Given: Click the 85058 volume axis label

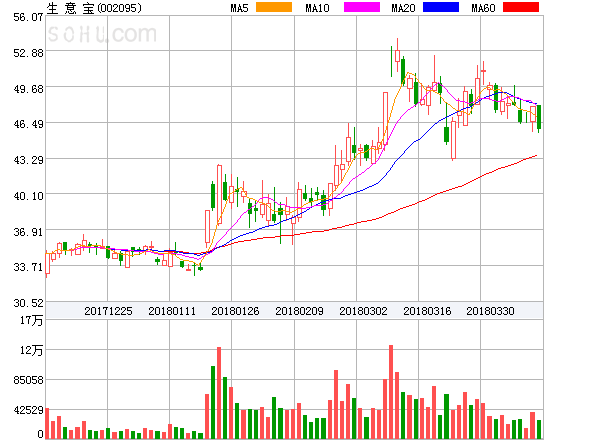Looking at the screenshot, I should (x=28, y=380).
